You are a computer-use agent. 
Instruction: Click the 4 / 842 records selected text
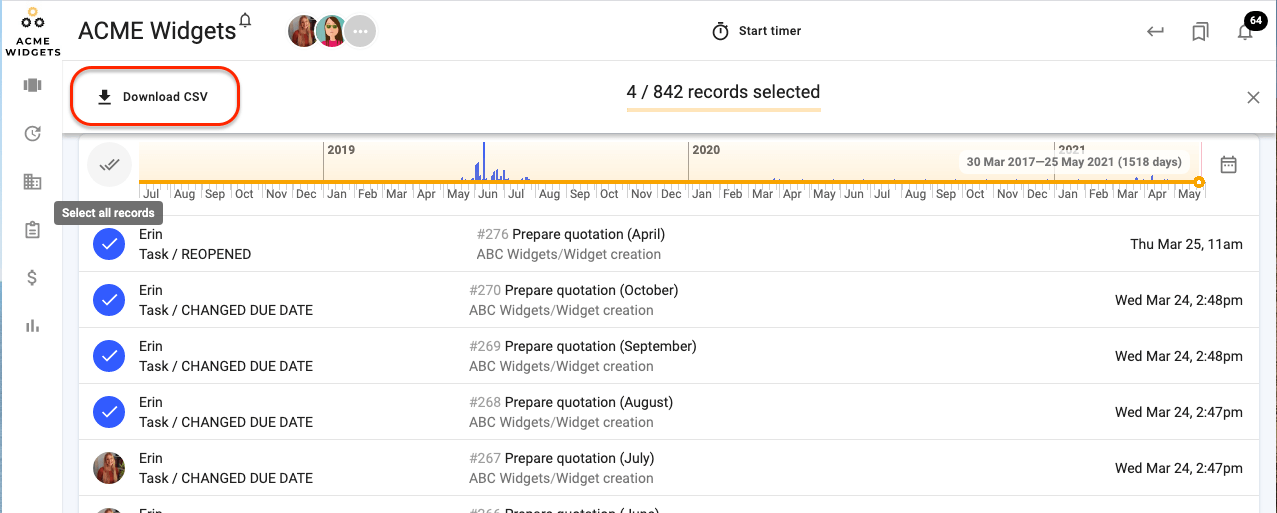(723, 92)
